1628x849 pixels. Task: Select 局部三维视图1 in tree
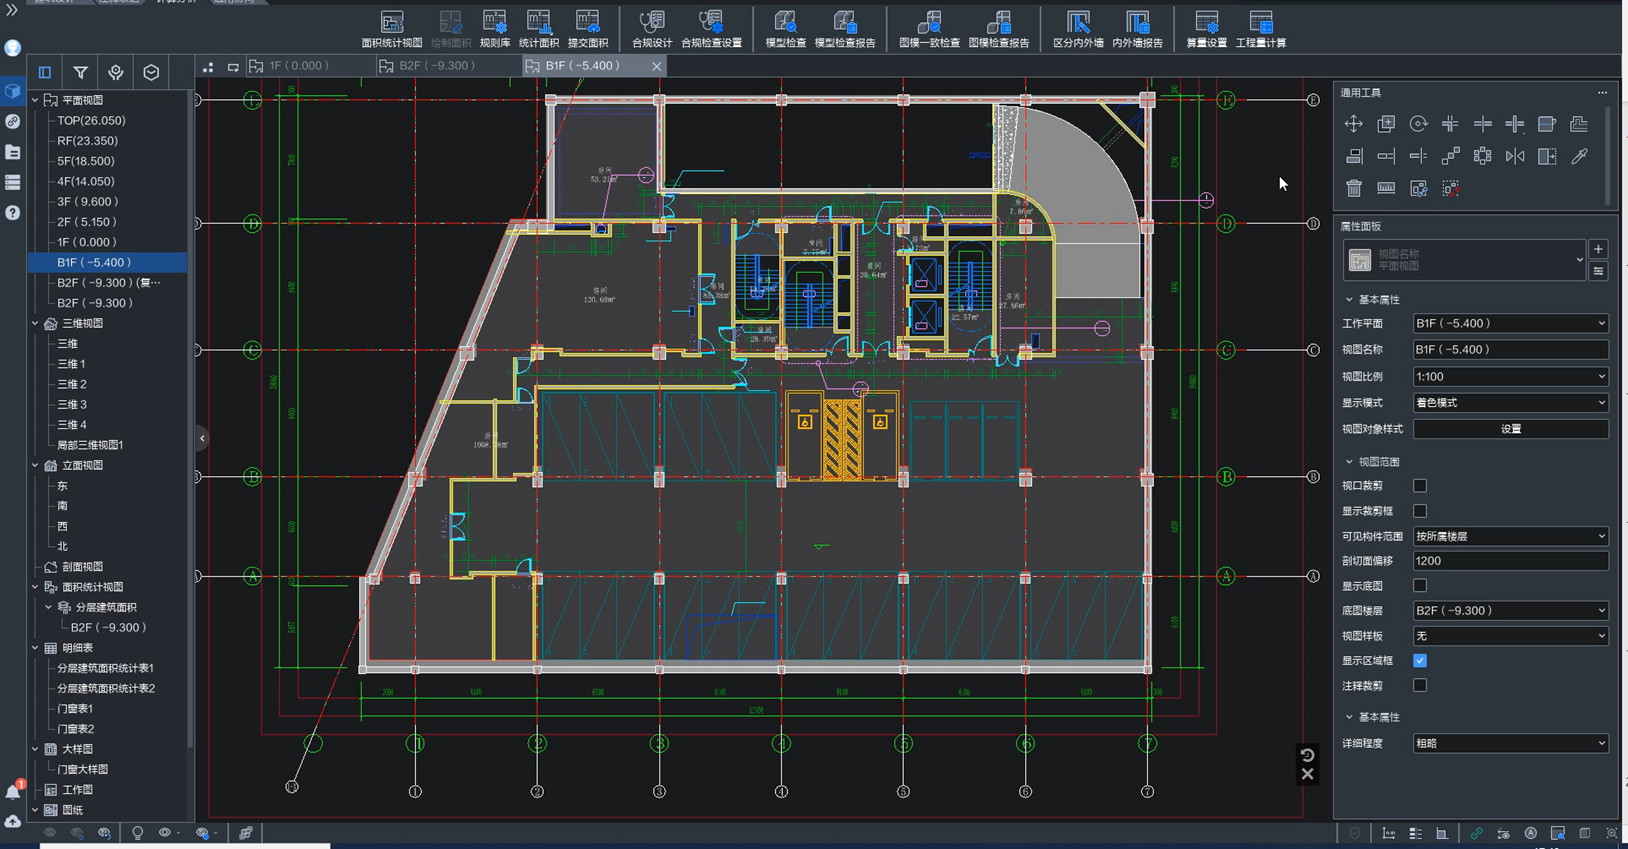tap(90, 445)
